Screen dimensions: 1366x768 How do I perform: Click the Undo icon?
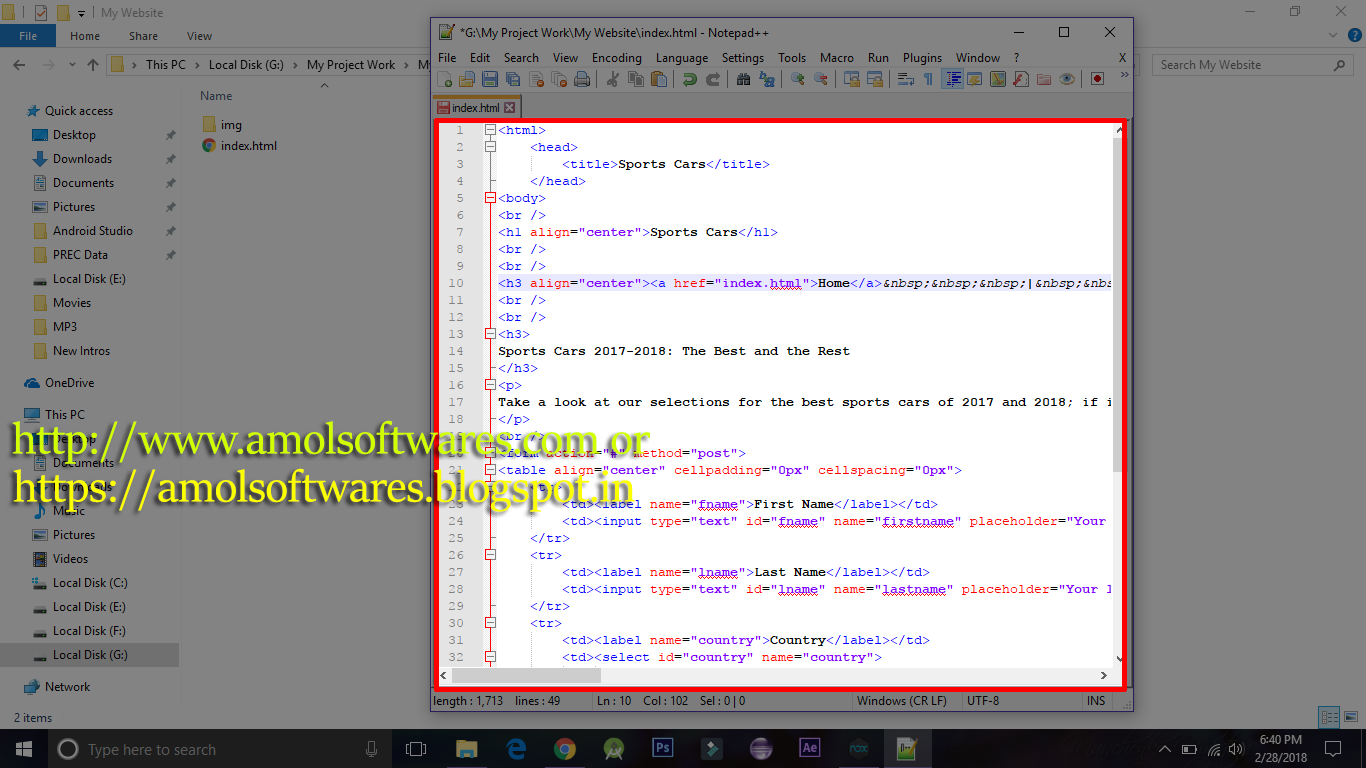point(691,79)
